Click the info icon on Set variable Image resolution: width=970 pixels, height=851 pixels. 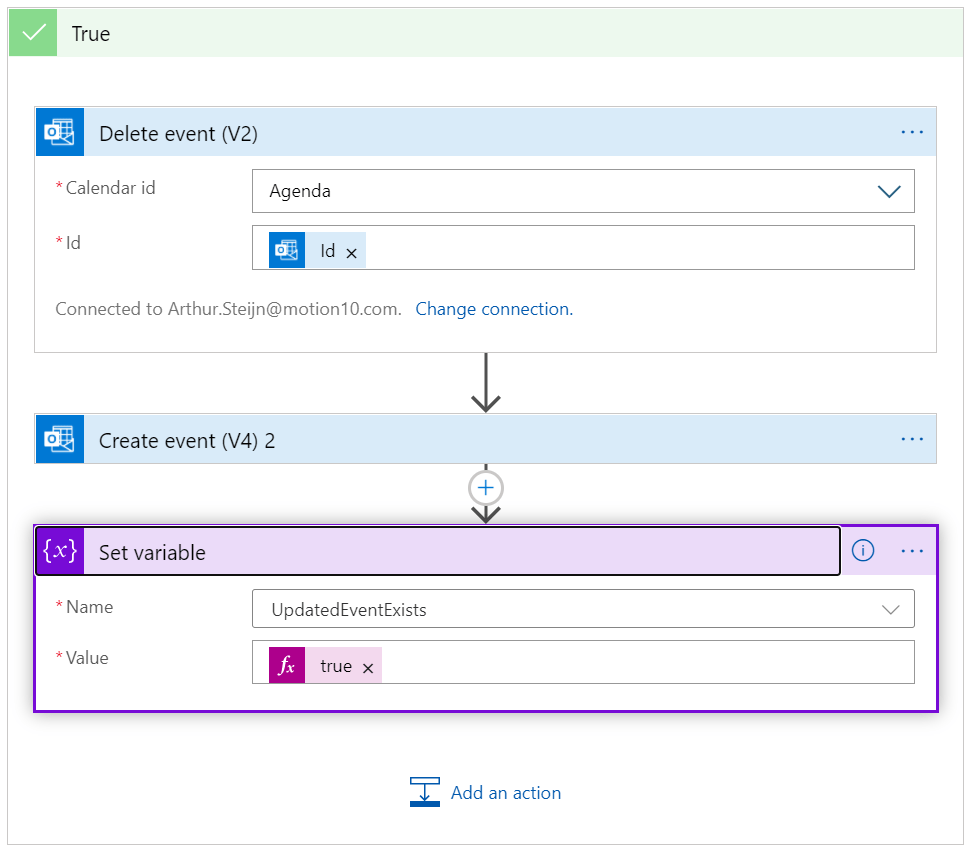coord(863,551)
